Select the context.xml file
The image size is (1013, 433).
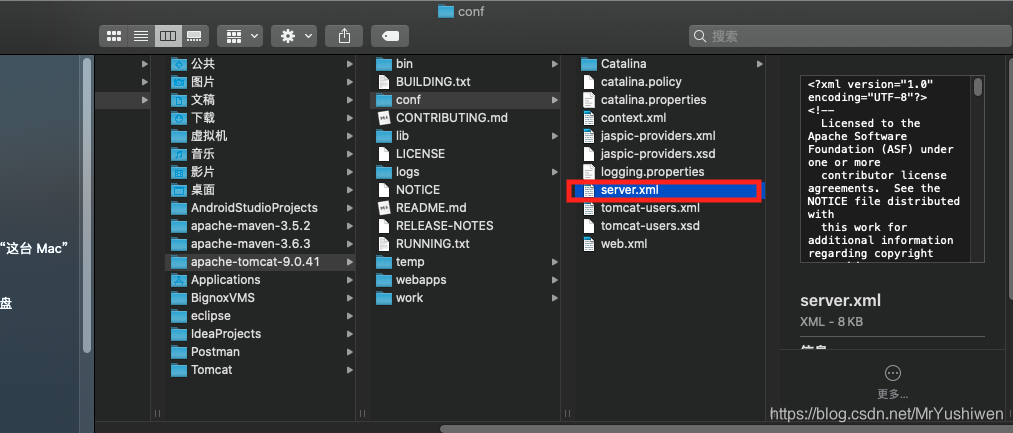coord(671,118)
